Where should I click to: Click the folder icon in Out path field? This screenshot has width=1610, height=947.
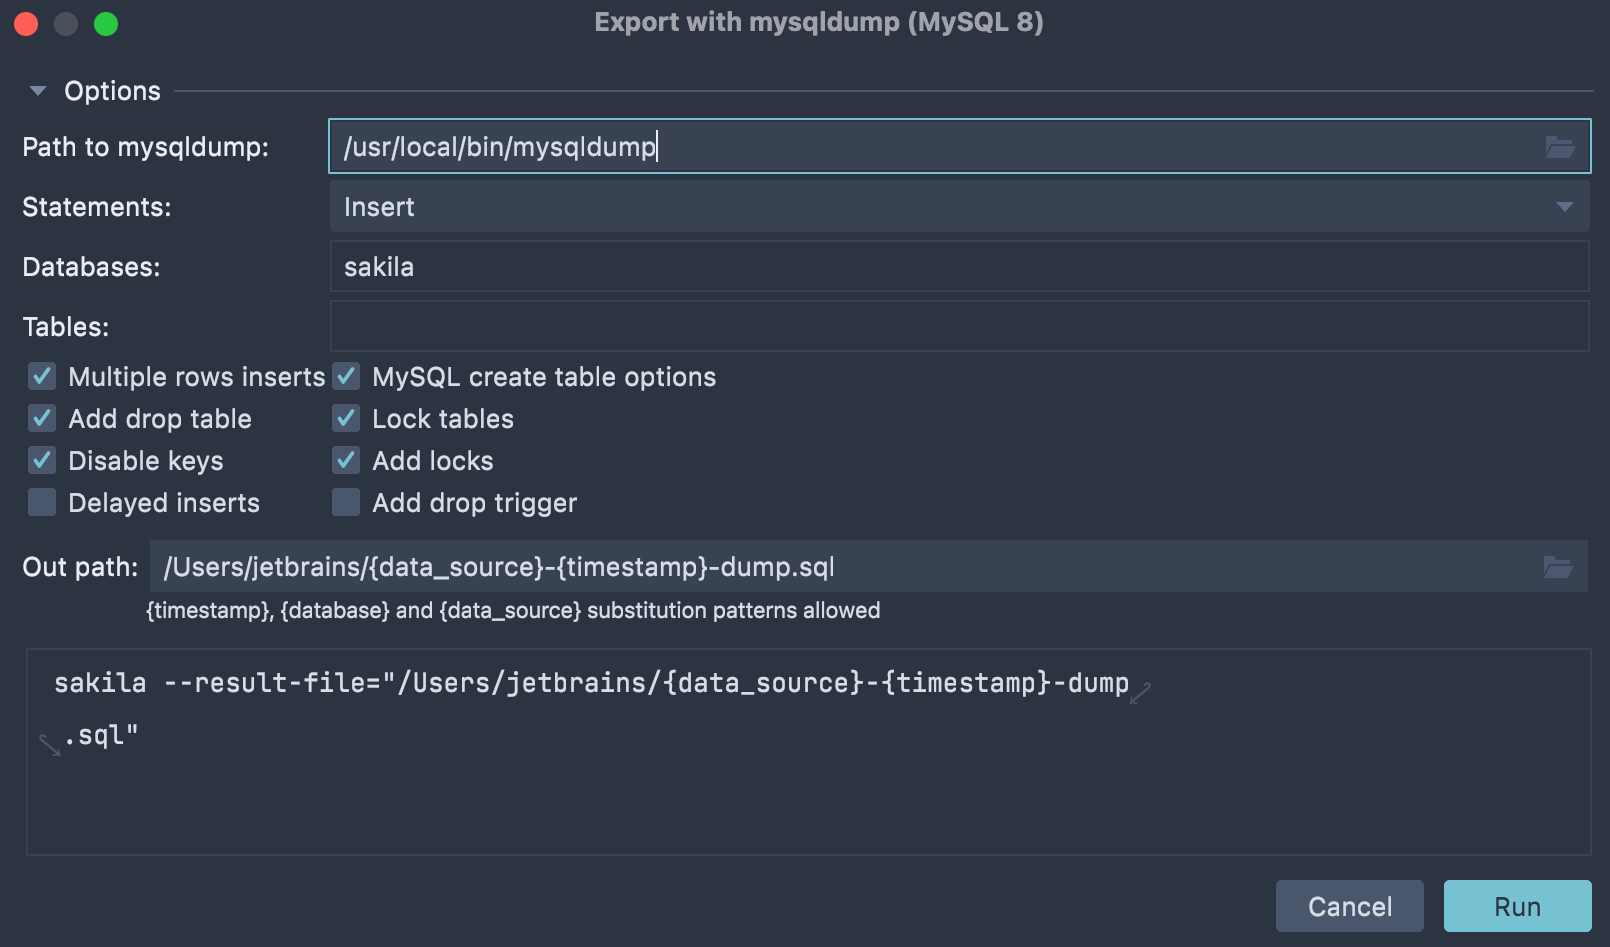(x=1557, y=567)
